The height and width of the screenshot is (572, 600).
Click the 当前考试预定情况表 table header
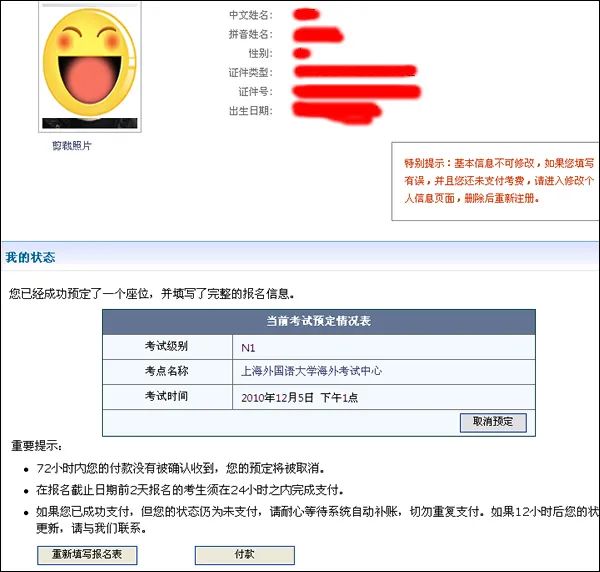[x=319, y=321]
